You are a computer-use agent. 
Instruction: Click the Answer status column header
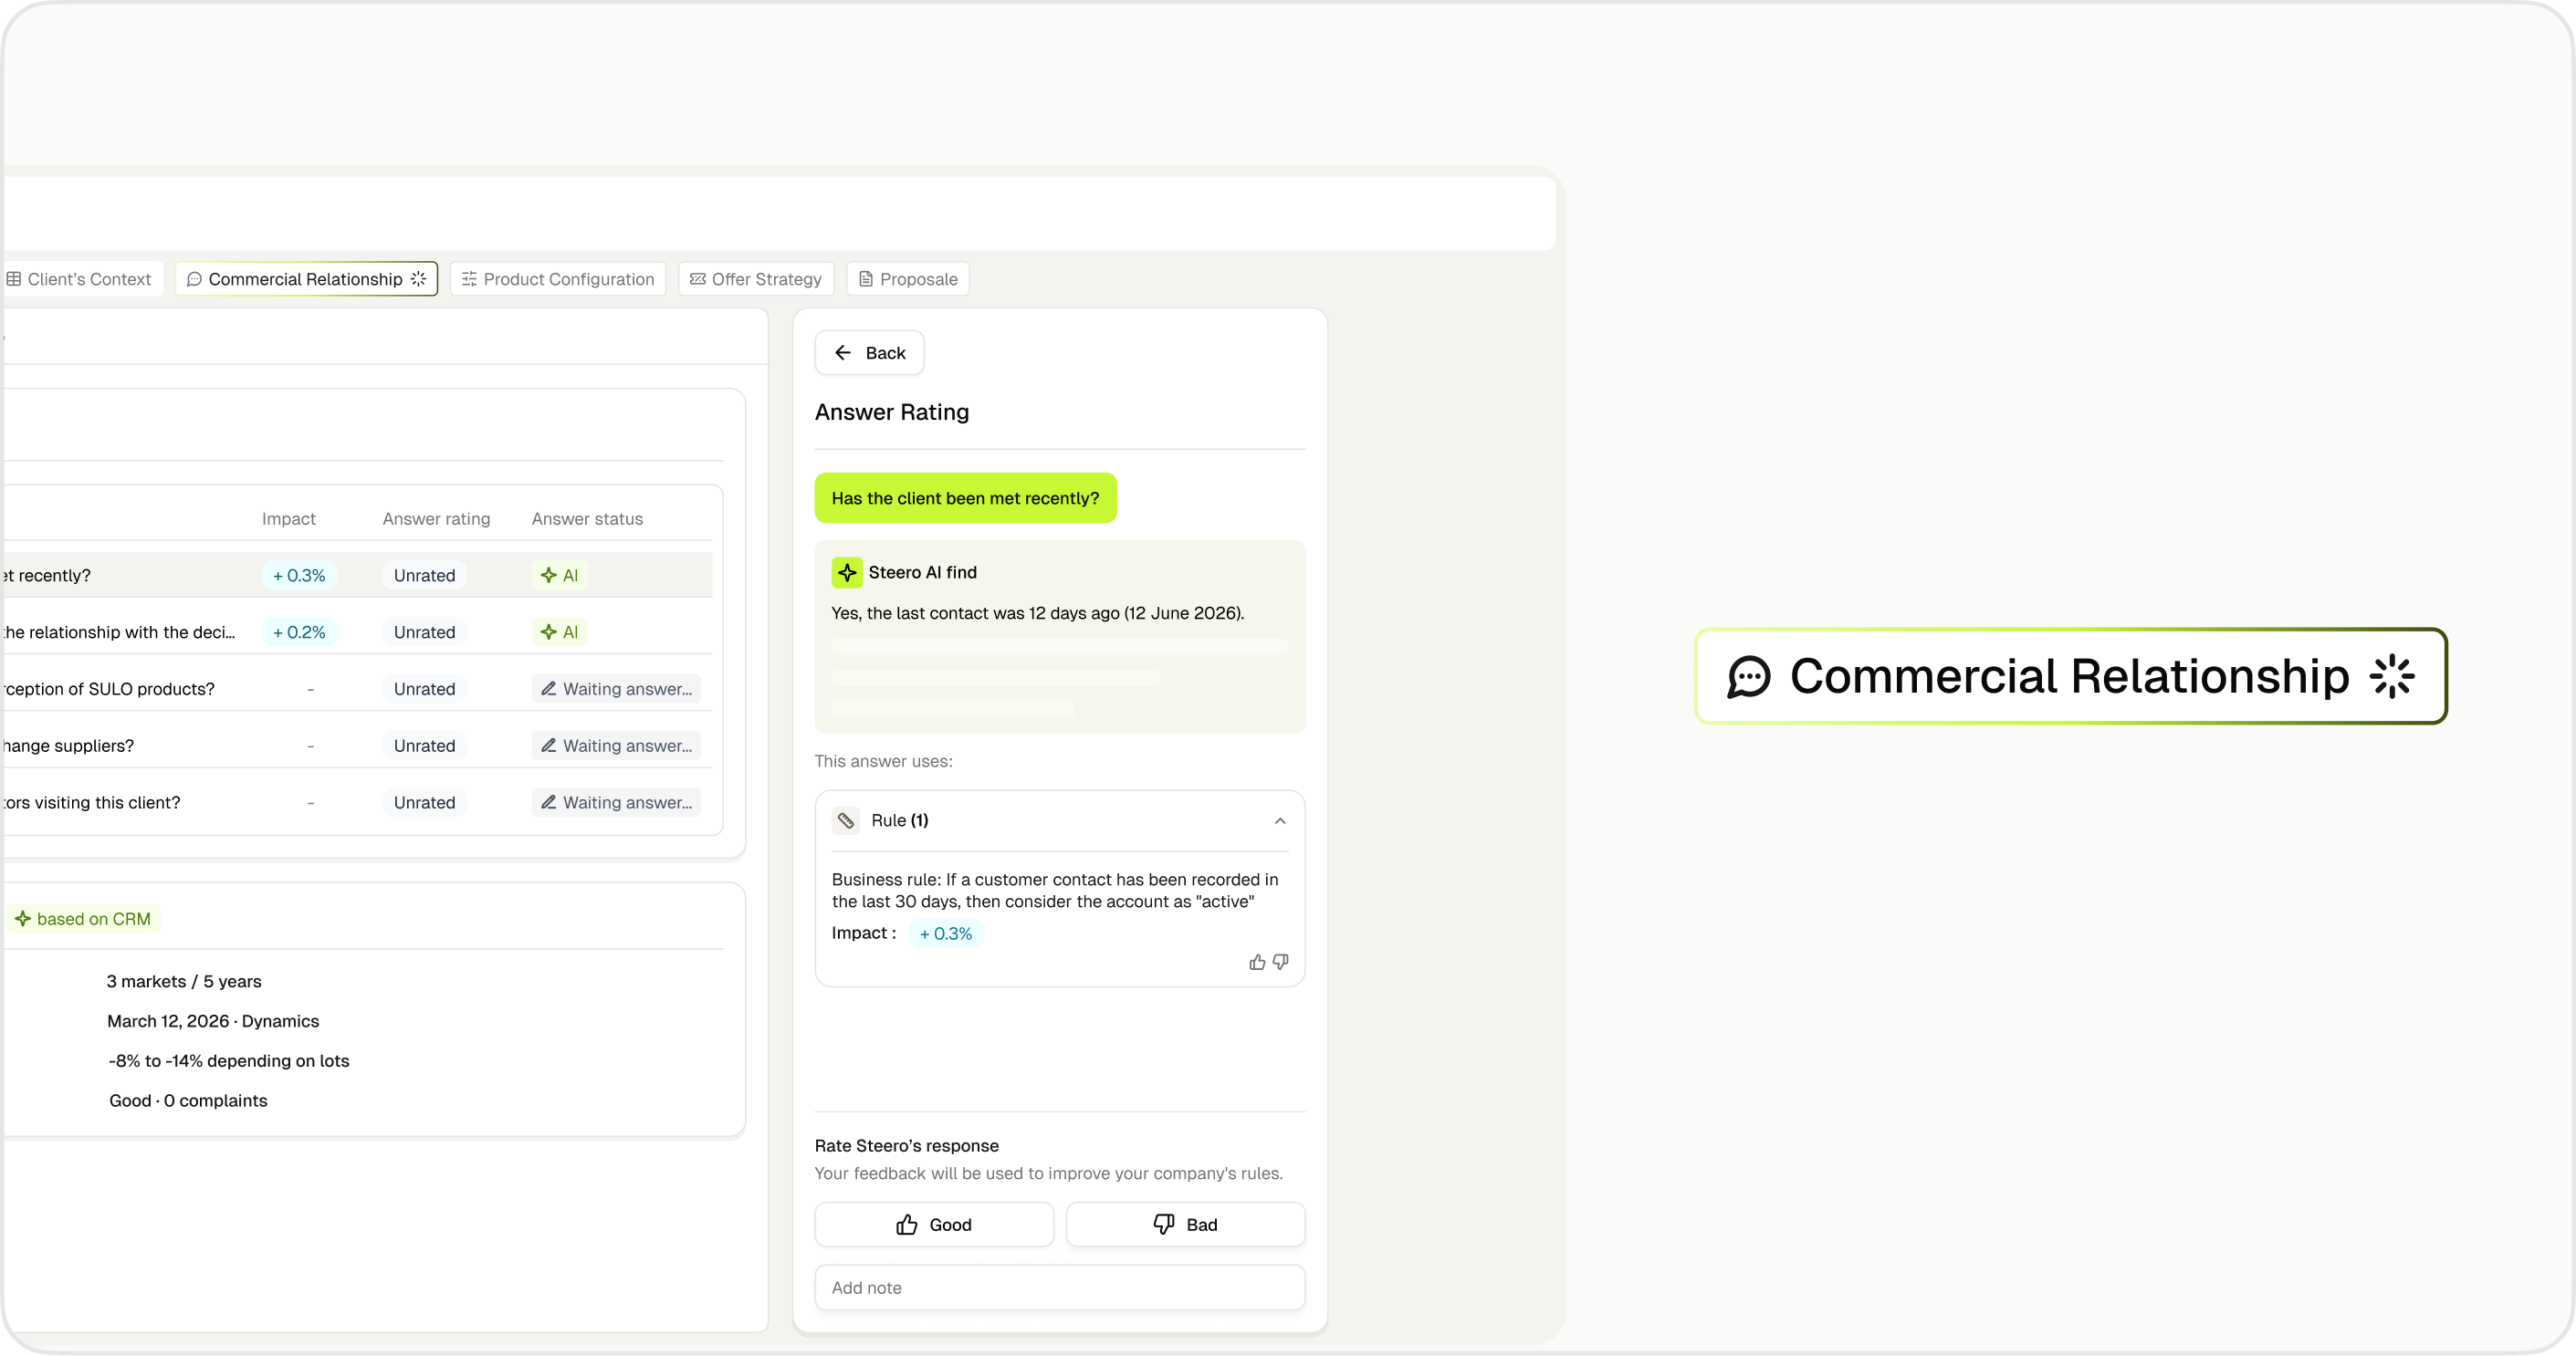point(587,519)
